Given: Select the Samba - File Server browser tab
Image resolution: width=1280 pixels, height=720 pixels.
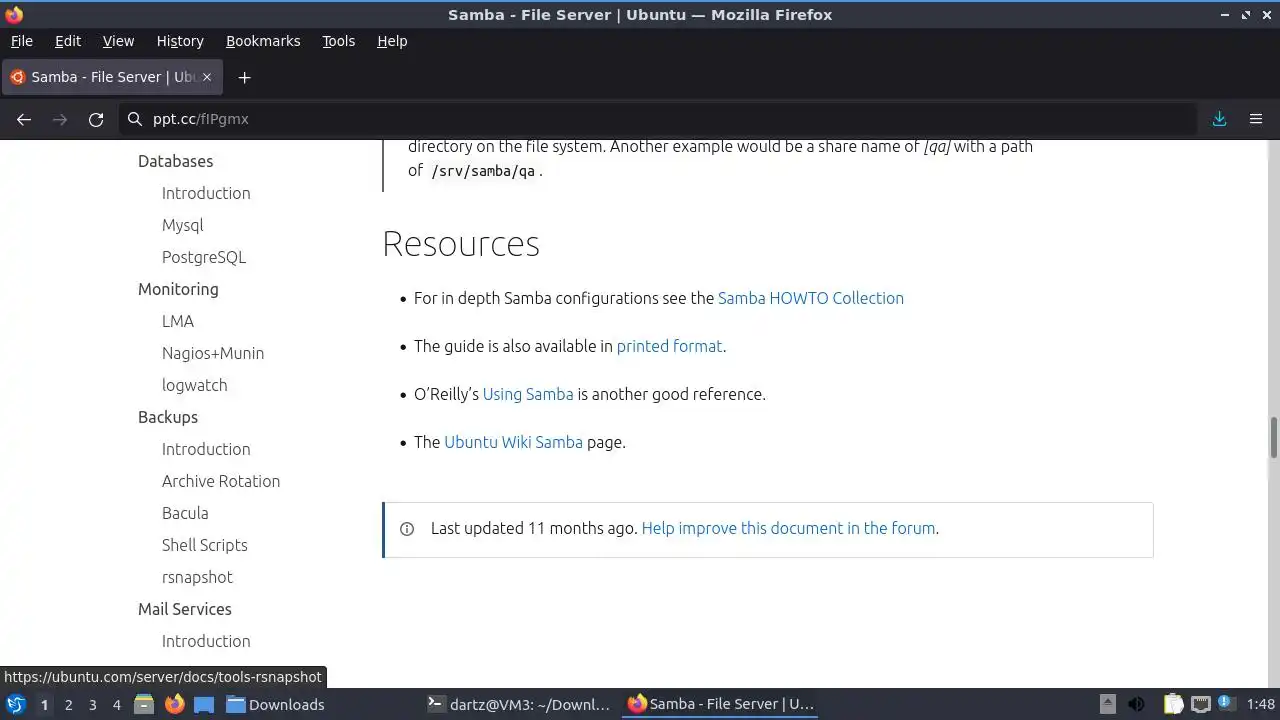Looking at the screenshot, I should [112, 77].
